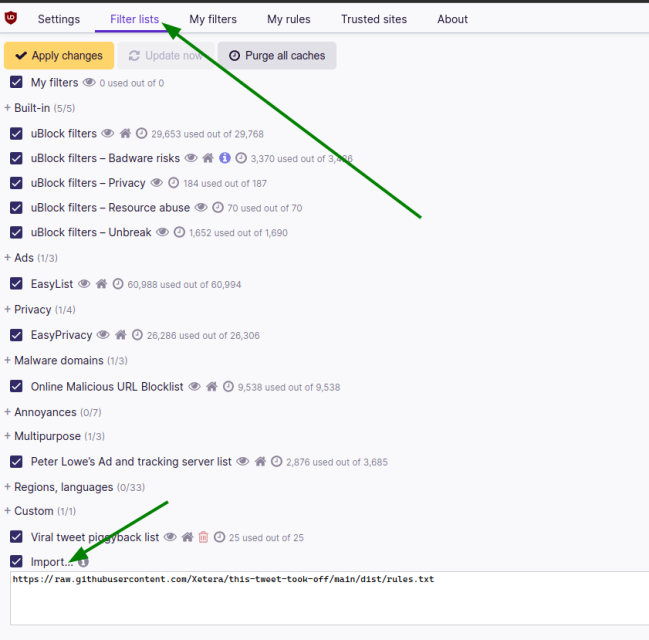The height and width of the screenshot is (640, 649).
Task: Click Update now button
Action: pyautogui.click(x=166, y=55)
